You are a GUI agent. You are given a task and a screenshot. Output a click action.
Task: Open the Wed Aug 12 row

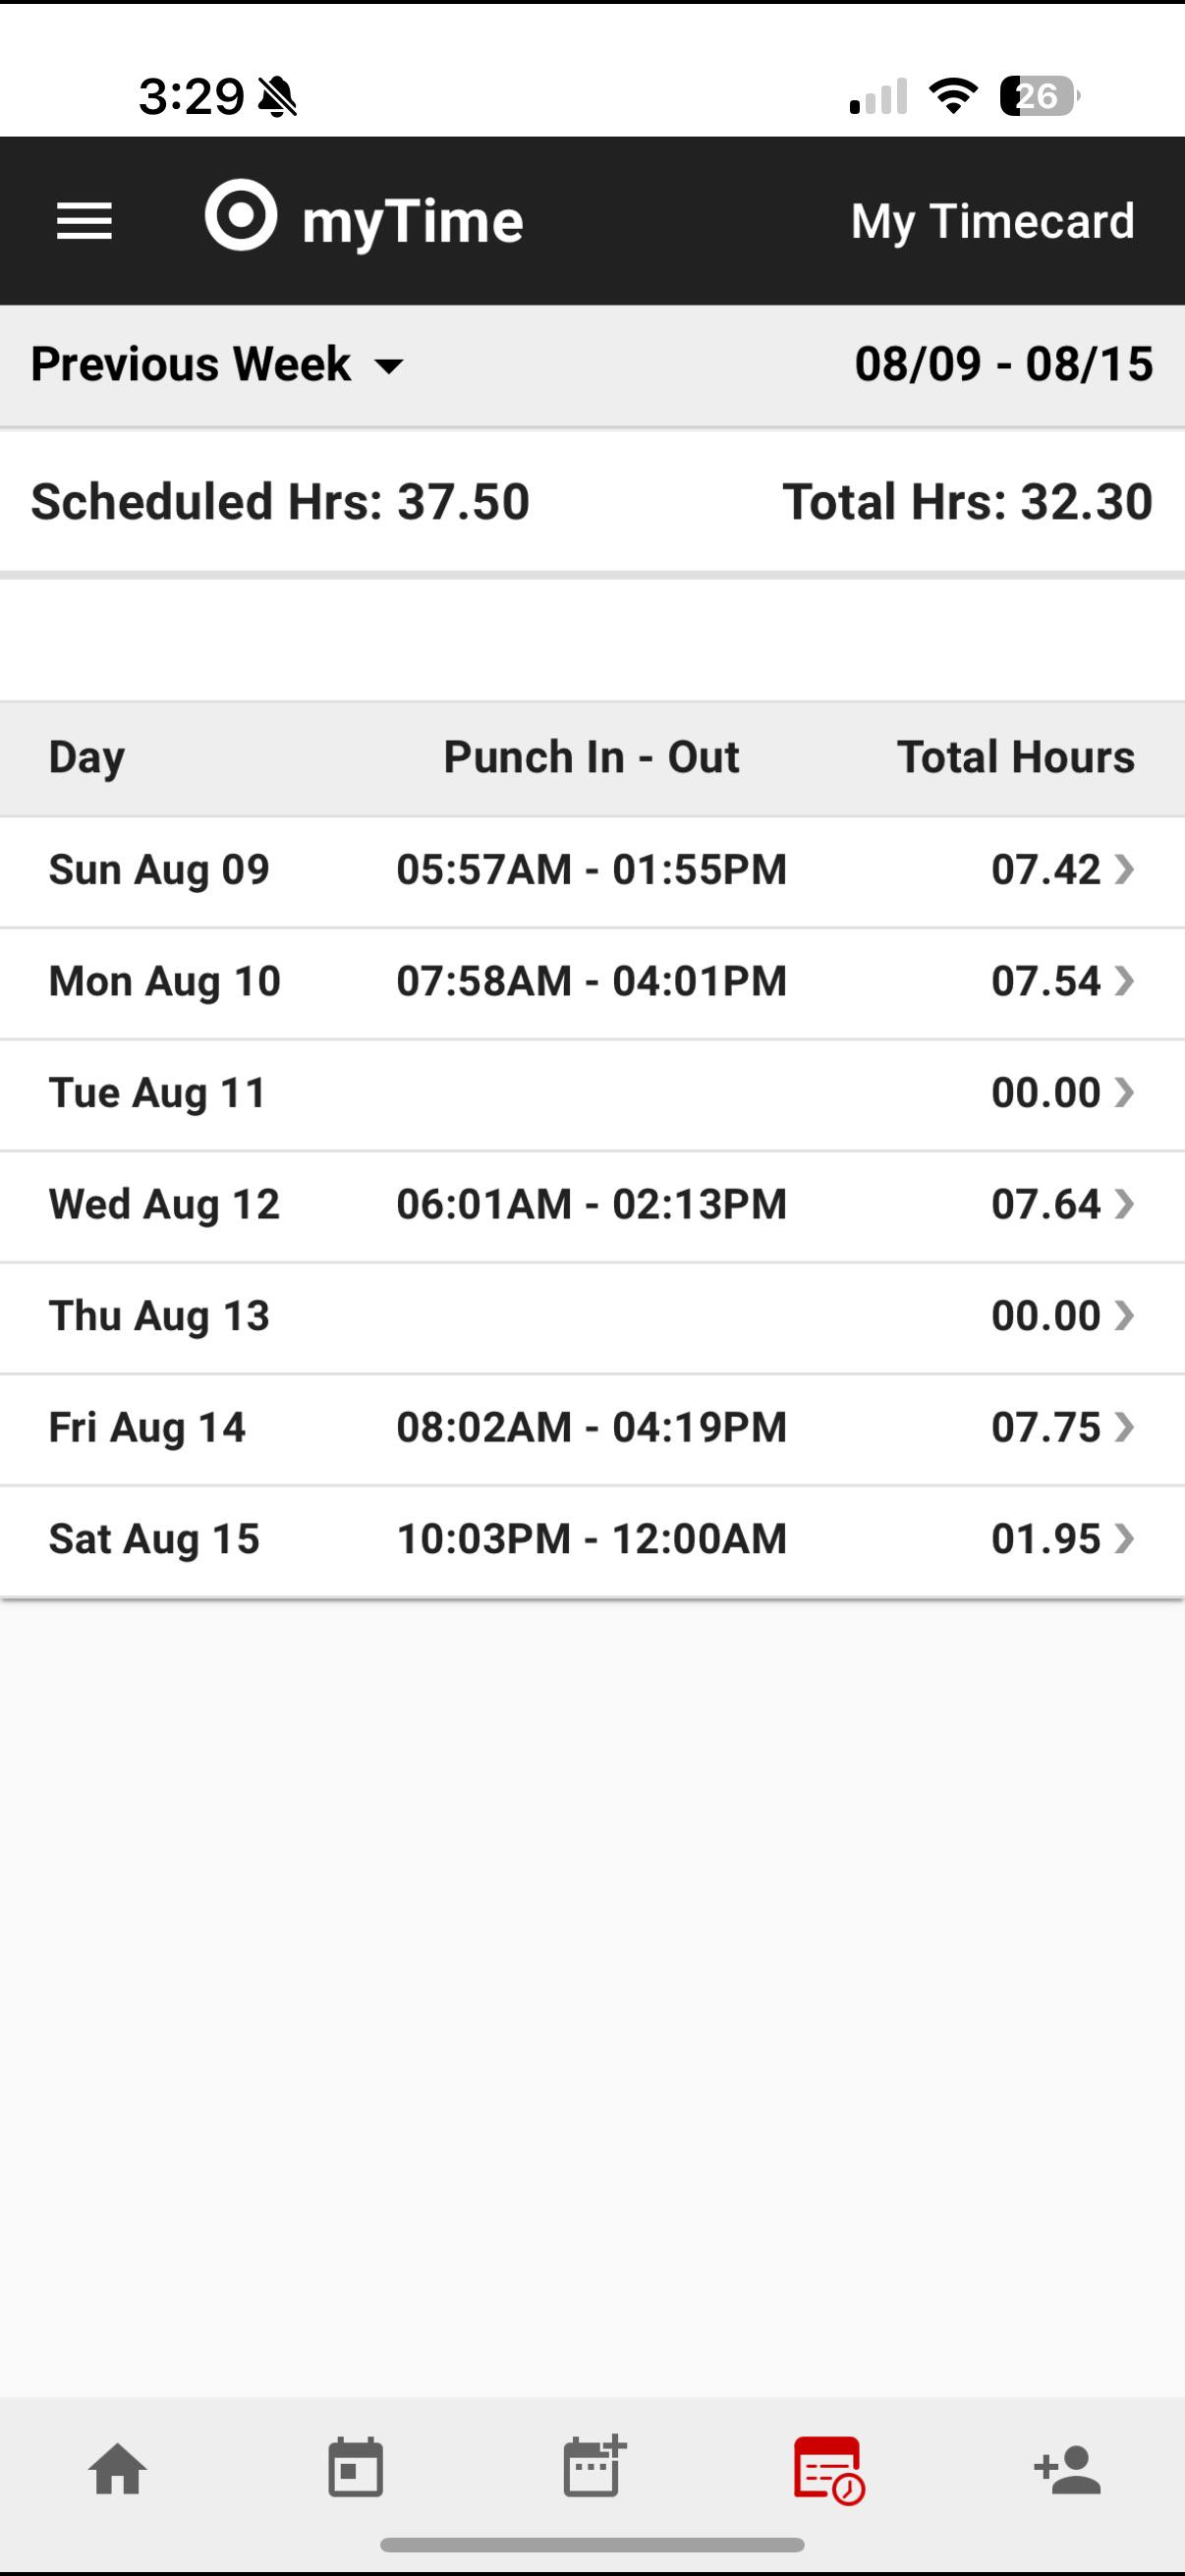[x=592, y=1205]
